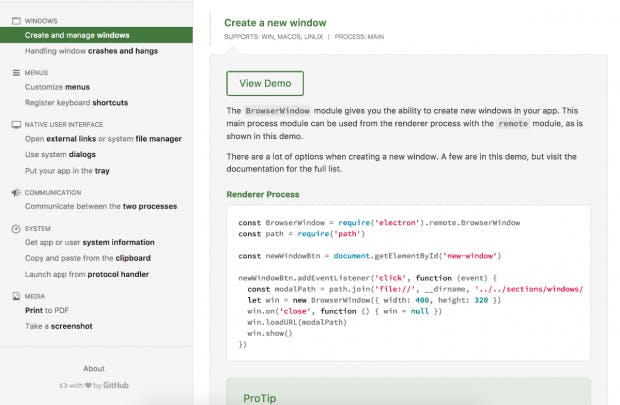Open Print to PDF item
The width and height of the screenshot is (620, 405).
click(47, 310)
